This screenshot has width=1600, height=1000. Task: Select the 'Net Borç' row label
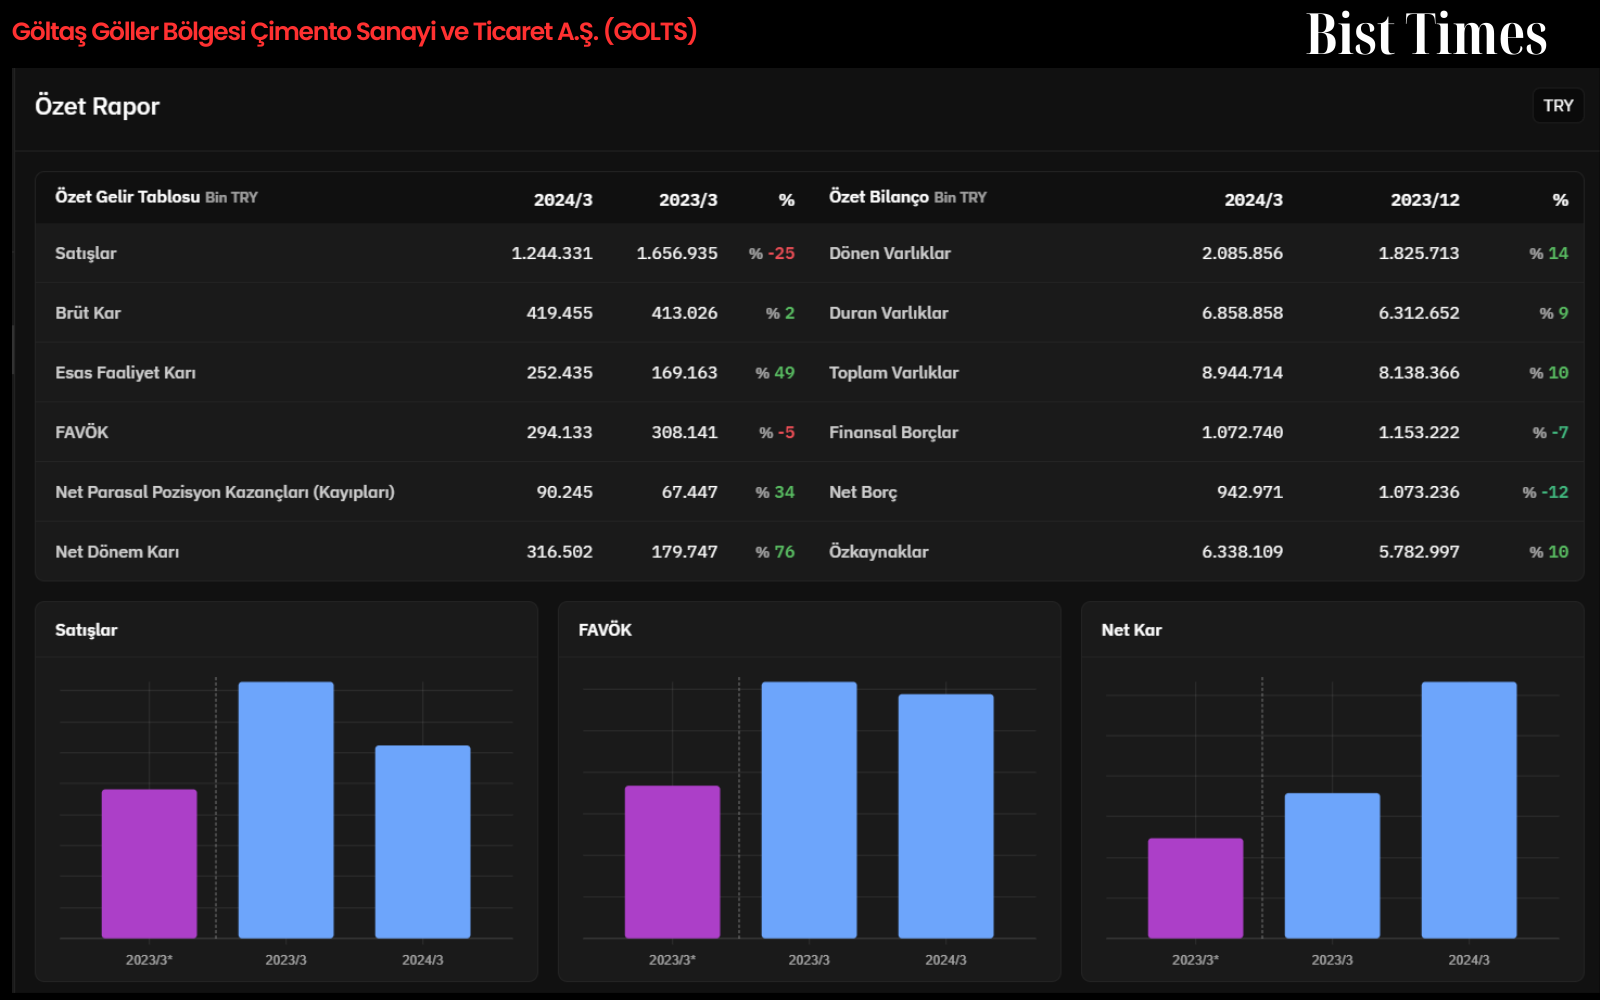(x=863, y=492)
